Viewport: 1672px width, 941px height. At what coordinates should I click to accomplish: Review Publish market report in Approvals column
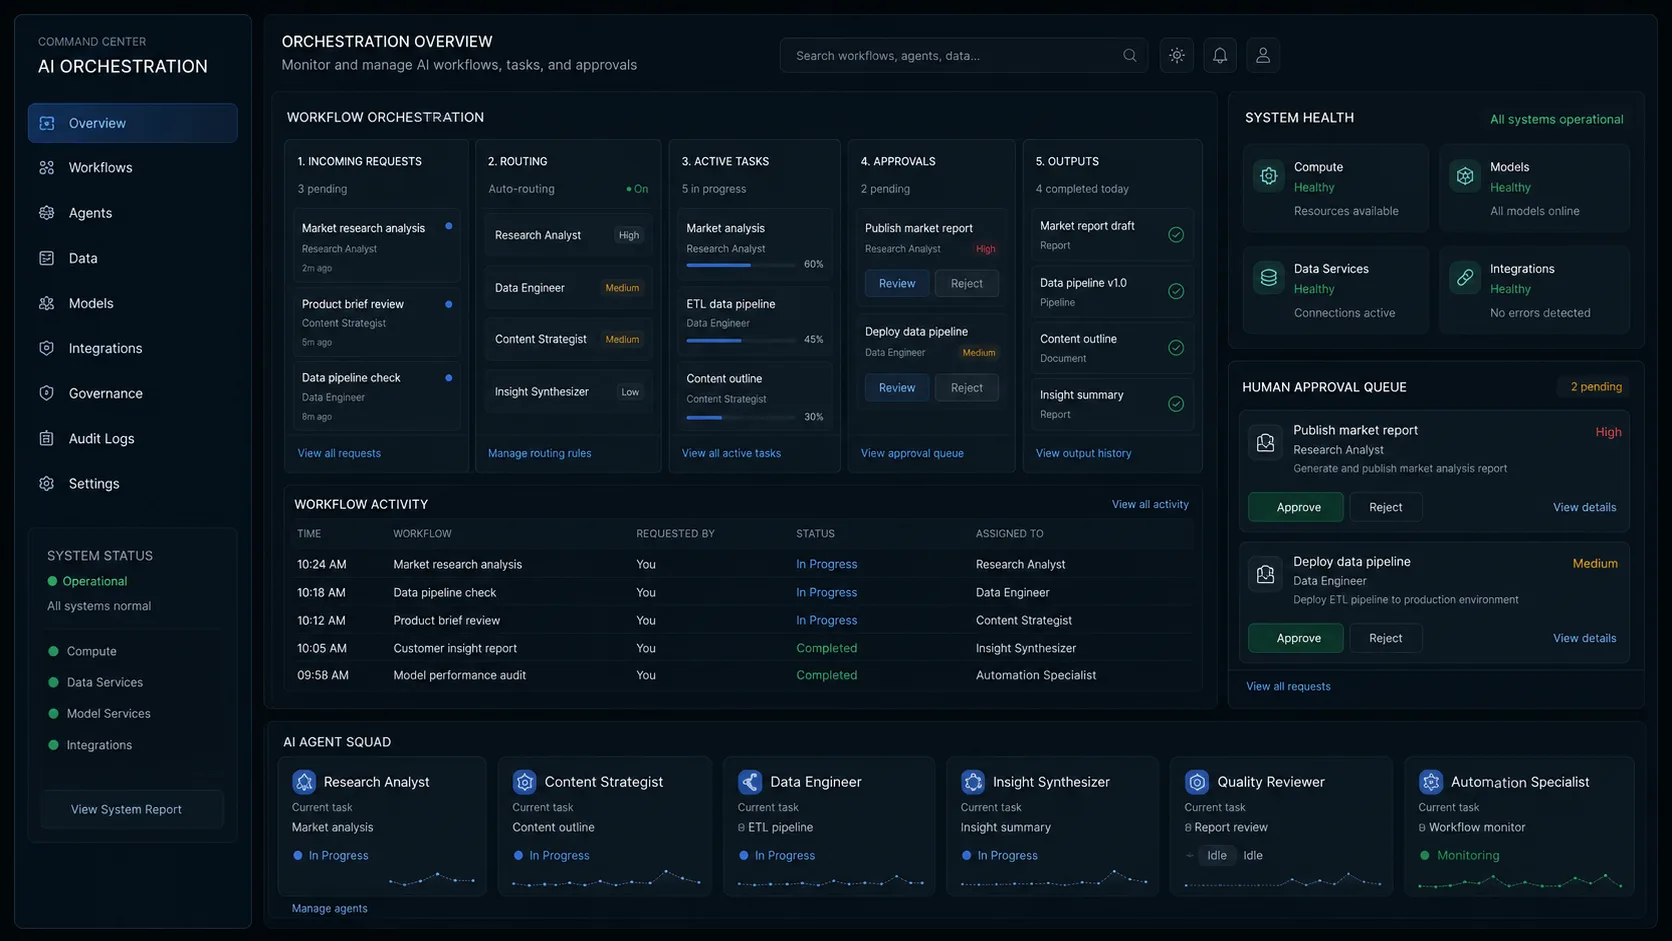point(897,284)
